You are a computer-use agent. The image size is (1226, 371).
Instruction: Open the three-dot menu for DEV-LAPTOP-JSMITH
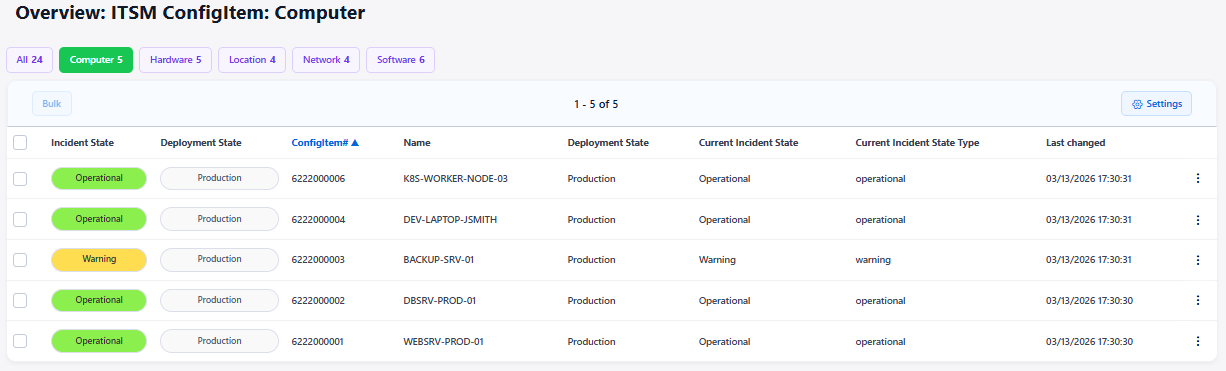point(1197,219)
